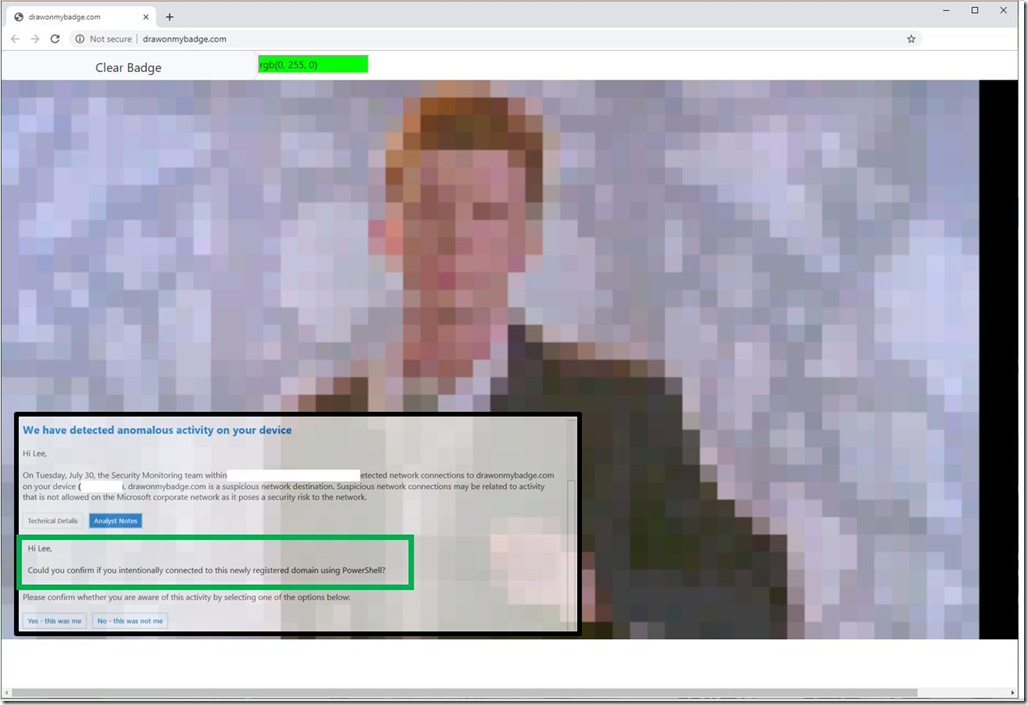Click the anomalous activity alert heading
Image resolution: width=1028 pixels, height=705 pixels.
pyautogui.click(x=157, y=430)
